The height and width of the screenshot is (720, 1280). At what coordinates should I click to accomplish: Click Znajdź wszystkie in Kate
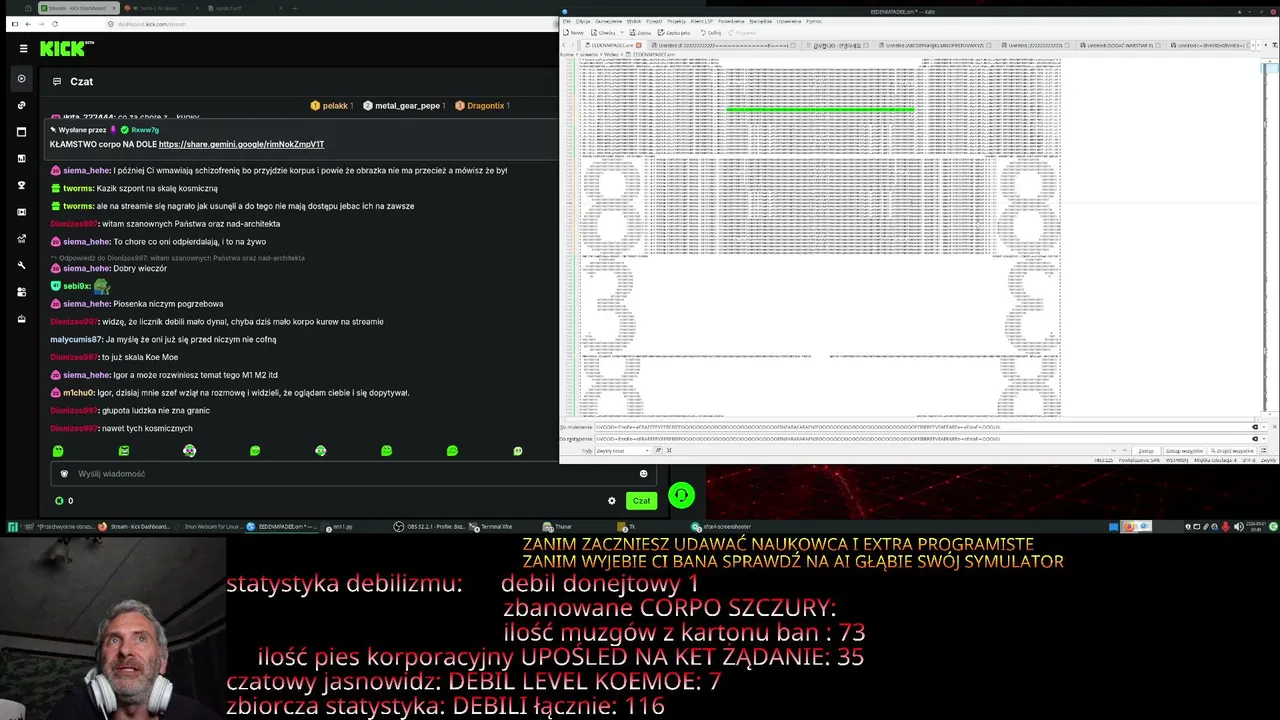pos(1232,451)
